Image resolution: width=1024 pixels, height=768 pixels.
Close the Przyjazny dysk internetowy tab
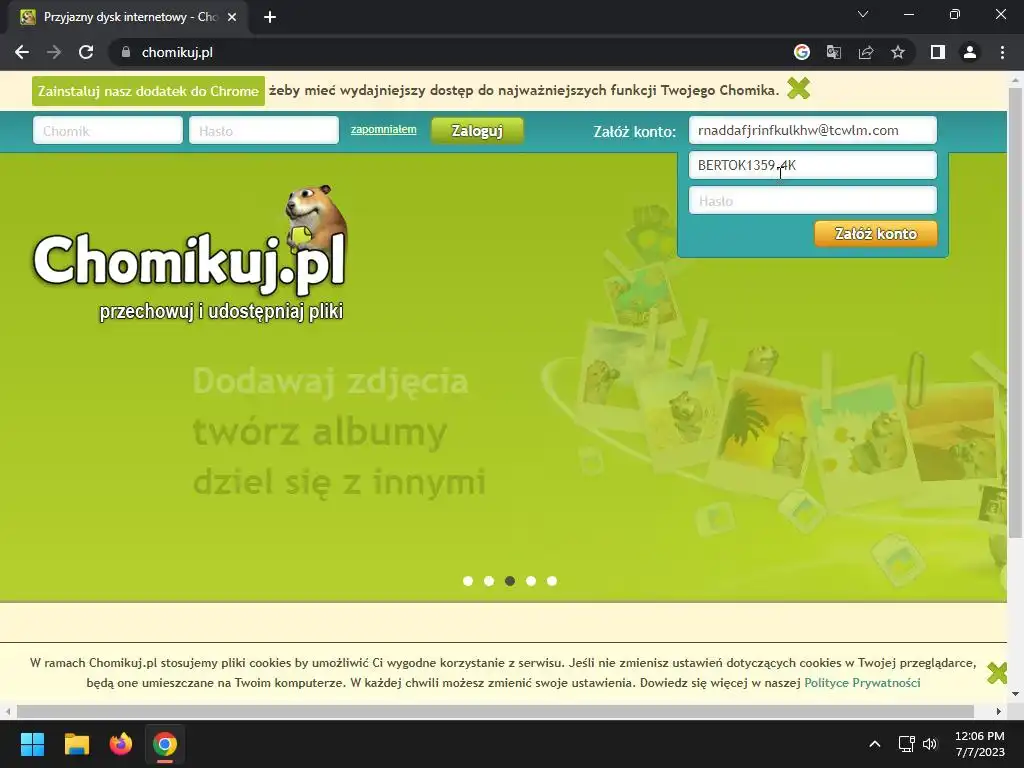tap(232, 17)
